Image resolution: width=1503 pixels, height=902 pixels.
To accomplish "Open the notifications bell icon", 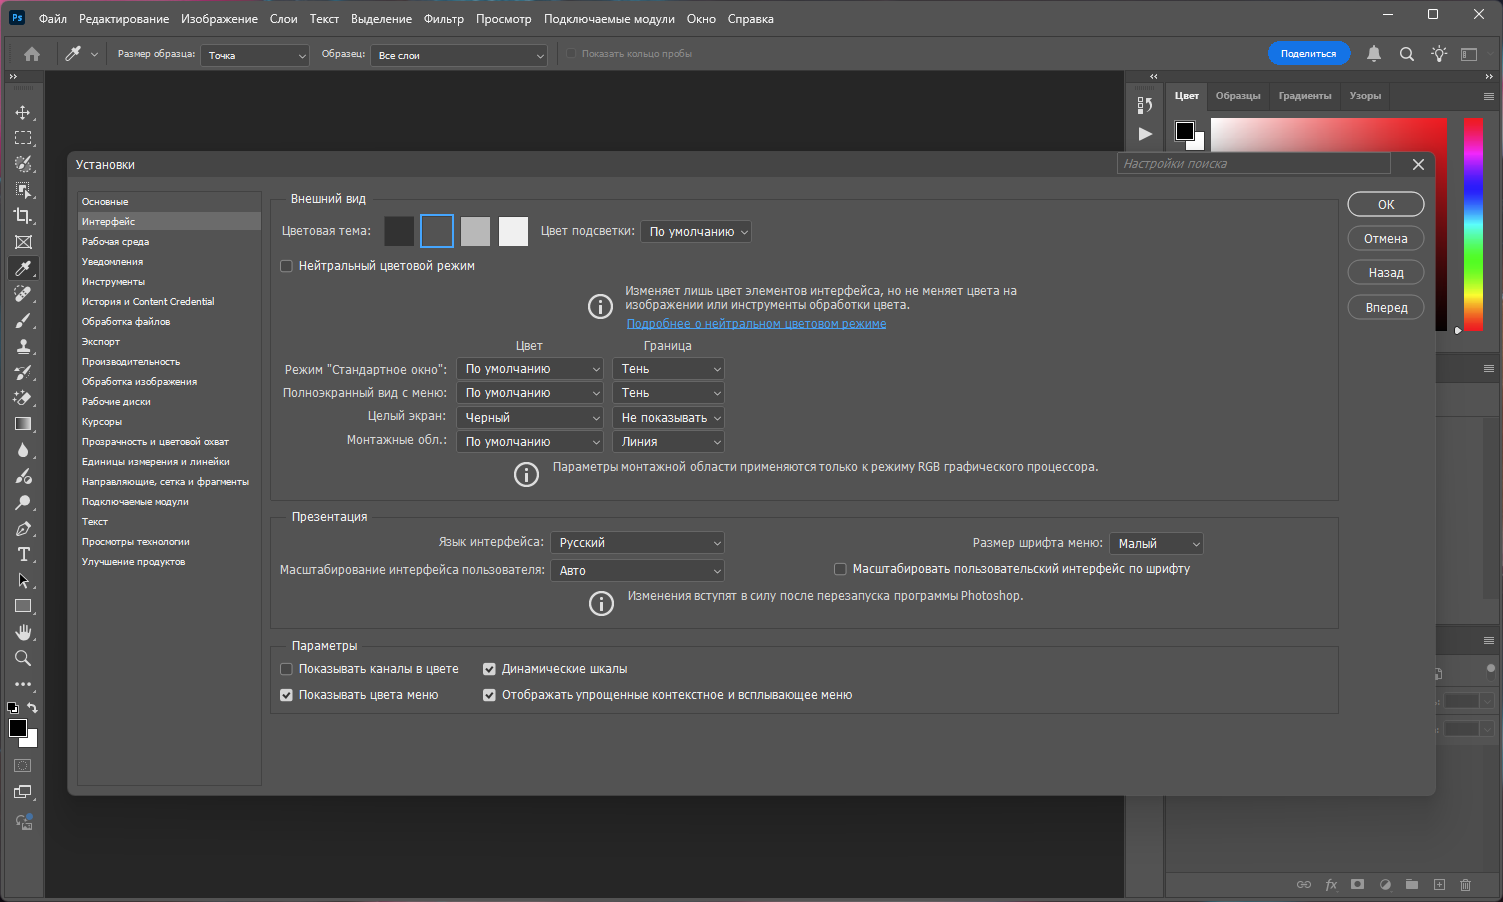I will click(1374, 54).
